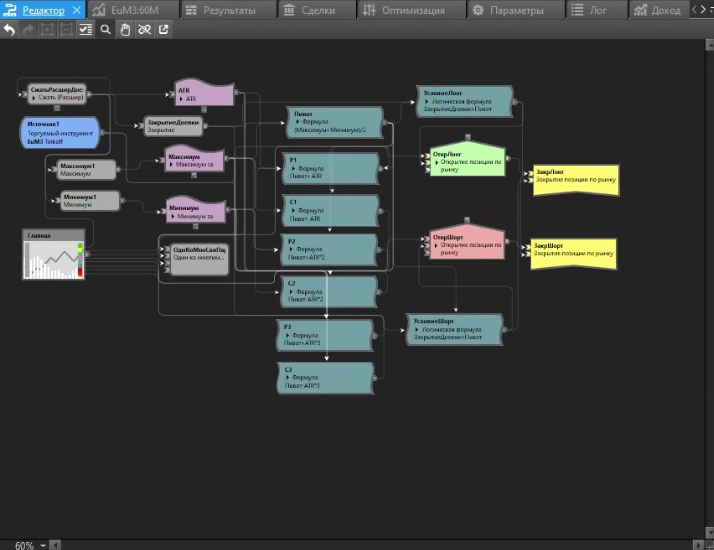Select the blue Источник1 source block
This screenshot has width=714, height=550.
coord(59,132)
